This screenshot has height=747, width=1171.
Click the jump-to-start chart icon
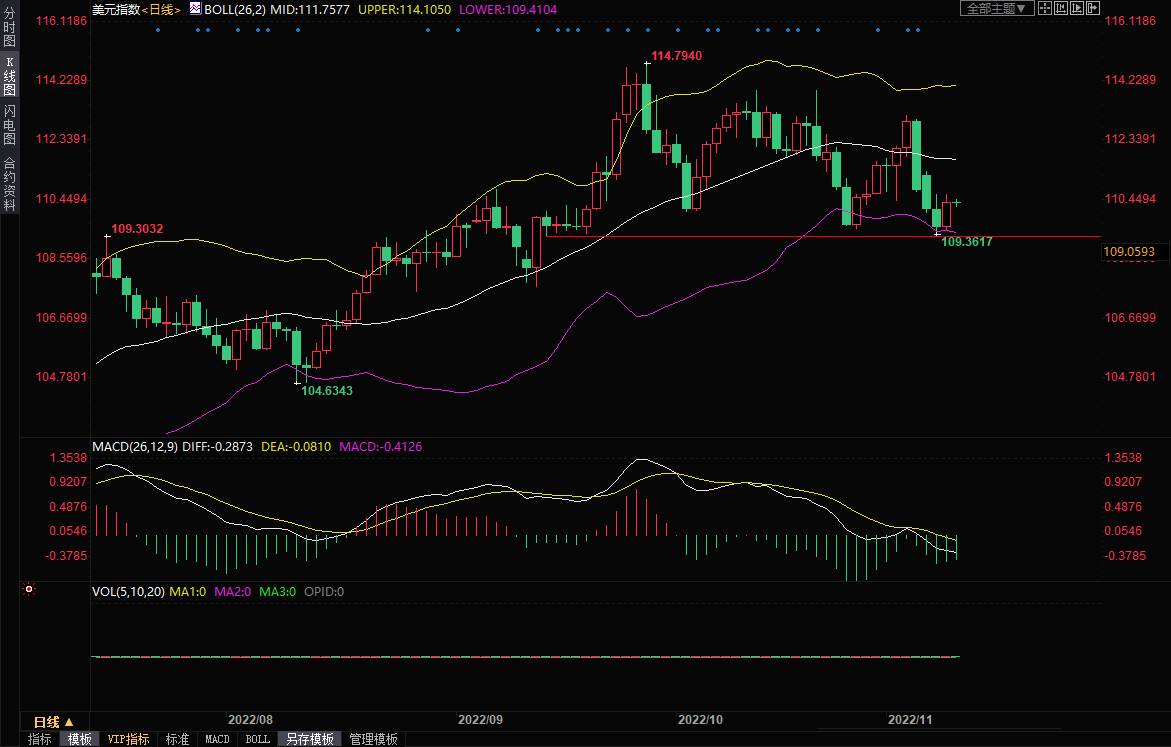click(x=1061, y=8)
